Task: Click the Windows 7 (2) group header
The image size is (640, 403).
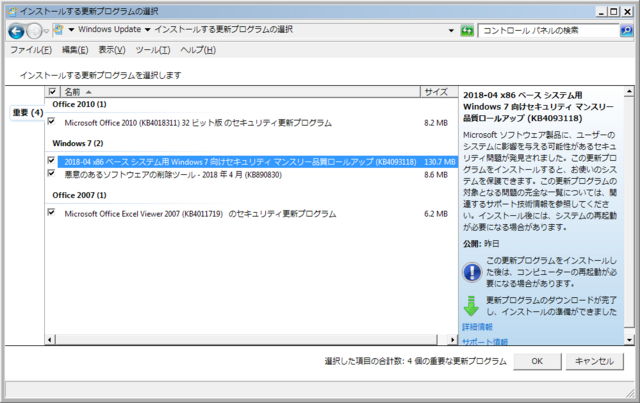Action: pyautogui.click(x=78, y=143)
